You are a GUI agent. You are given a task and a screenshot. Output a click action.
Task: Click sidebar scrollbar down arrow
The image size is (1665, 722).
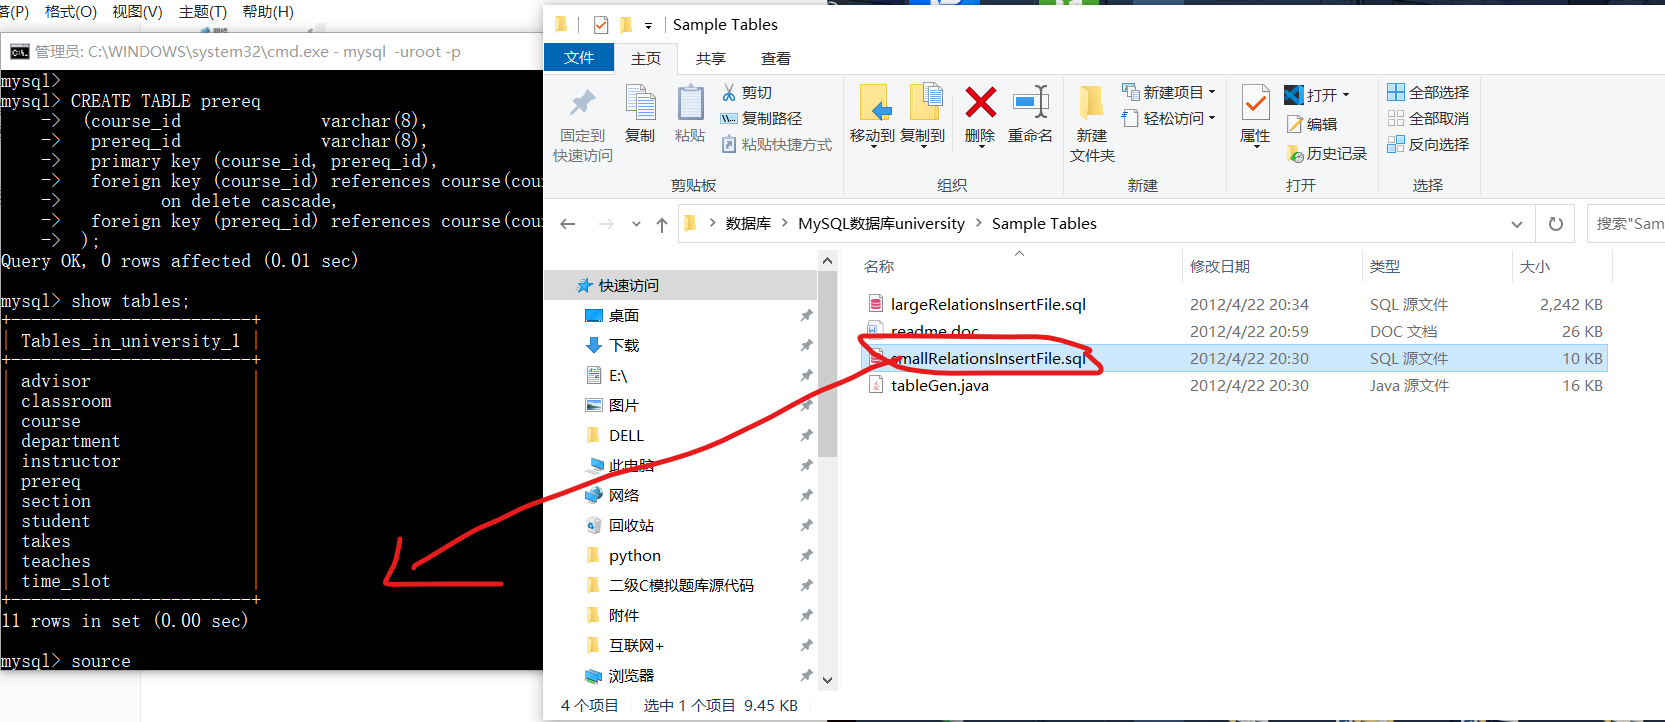(x=827, y=680)
